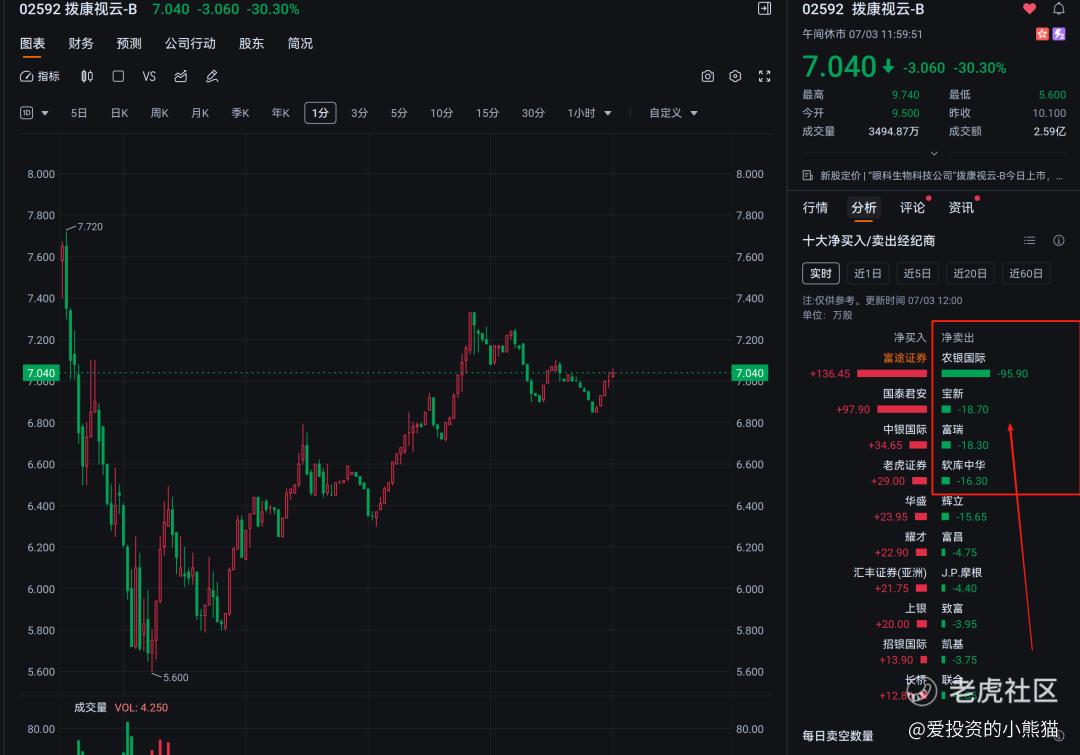Viewport: 1080px width, 755px height.
Task: Click the +136.45 red buy bar
Action: coord(892,373)
